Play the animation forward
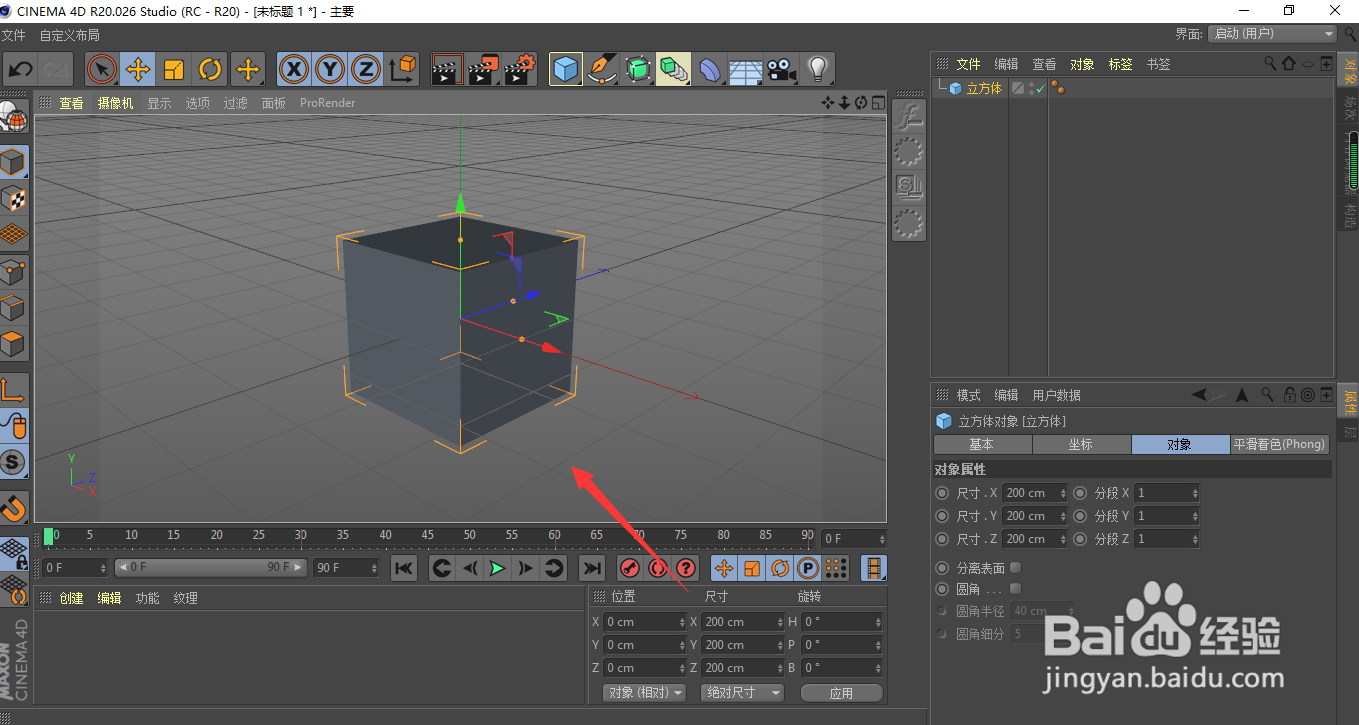This screenshot has height=725, width=1359. pyautogui.click(x=497, y=568)
